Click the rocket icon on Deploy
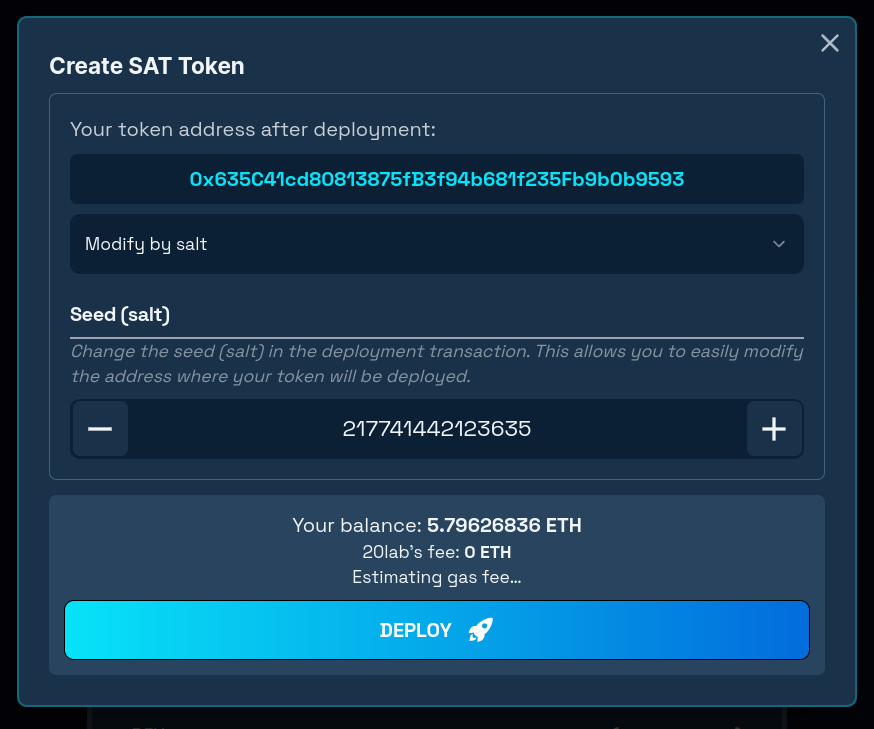The image size is (874, 729). [x=480, y=630]
